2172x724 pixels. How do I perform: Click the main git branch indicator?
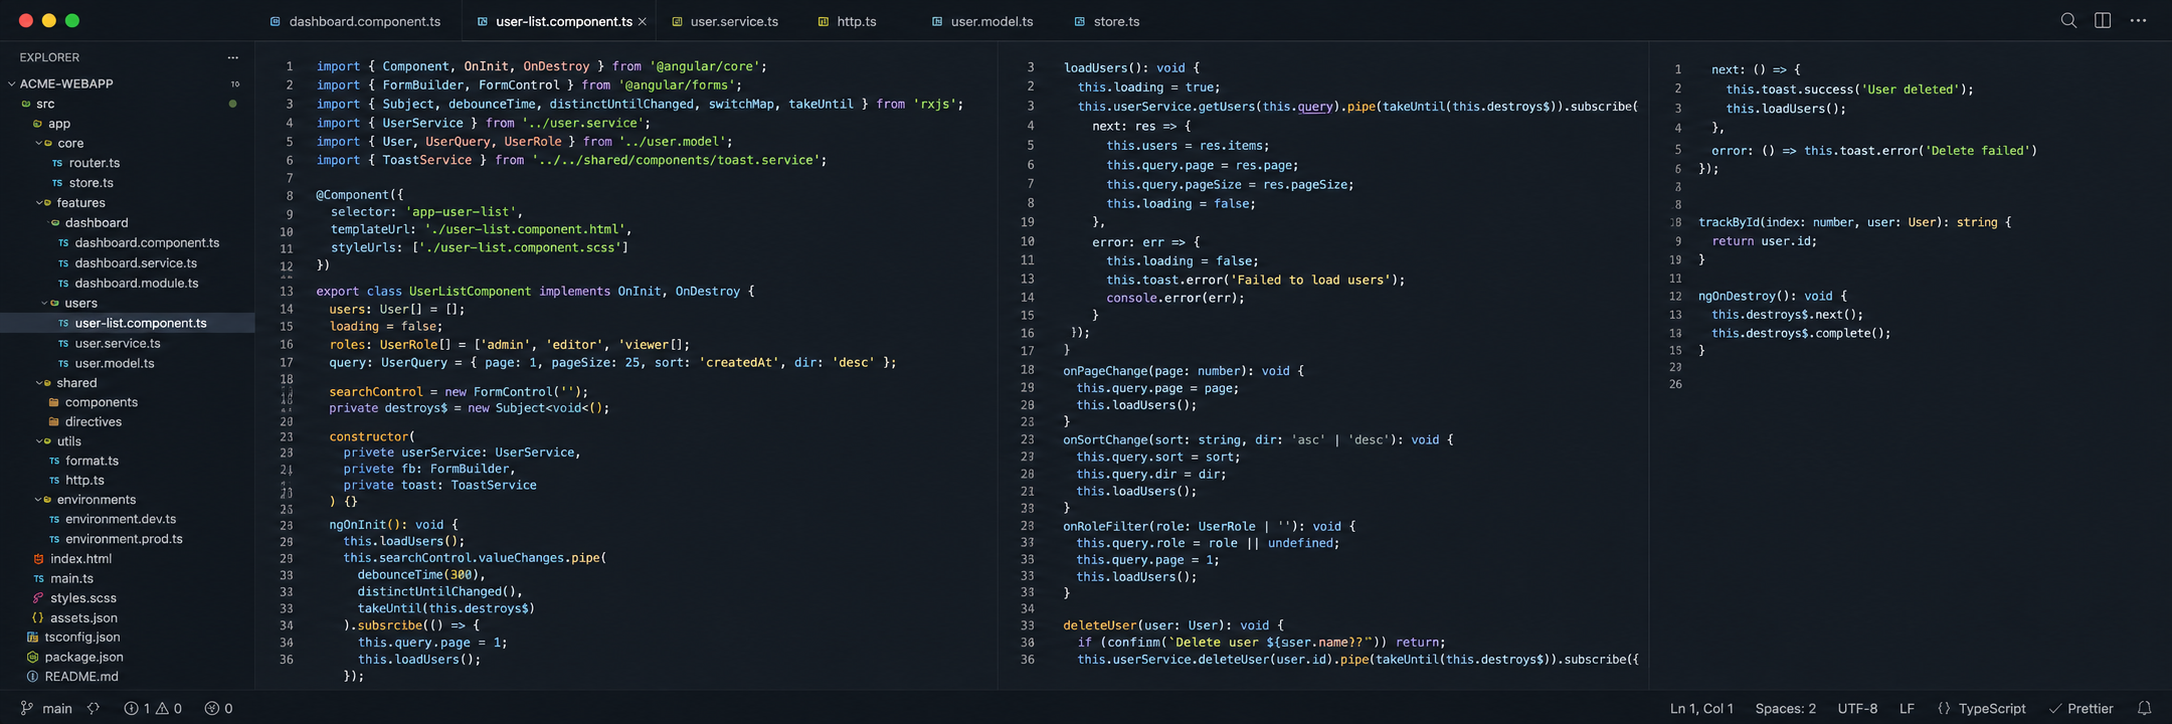46,708
